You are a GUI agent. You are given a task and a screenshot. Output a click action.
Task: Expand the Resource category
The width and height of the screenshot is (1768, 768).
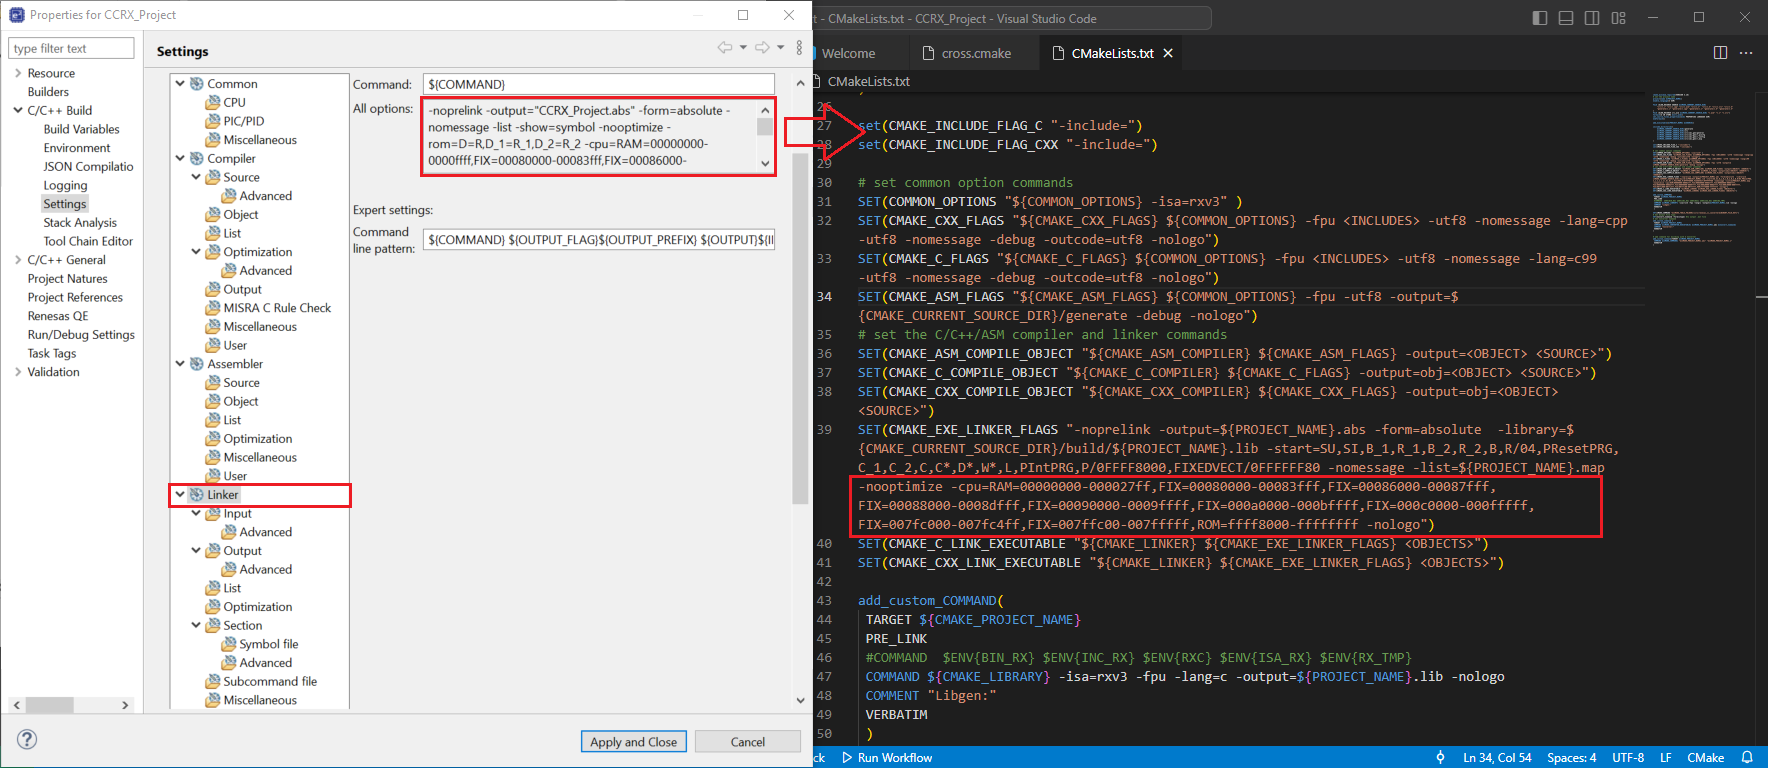(x=18, y=73)
